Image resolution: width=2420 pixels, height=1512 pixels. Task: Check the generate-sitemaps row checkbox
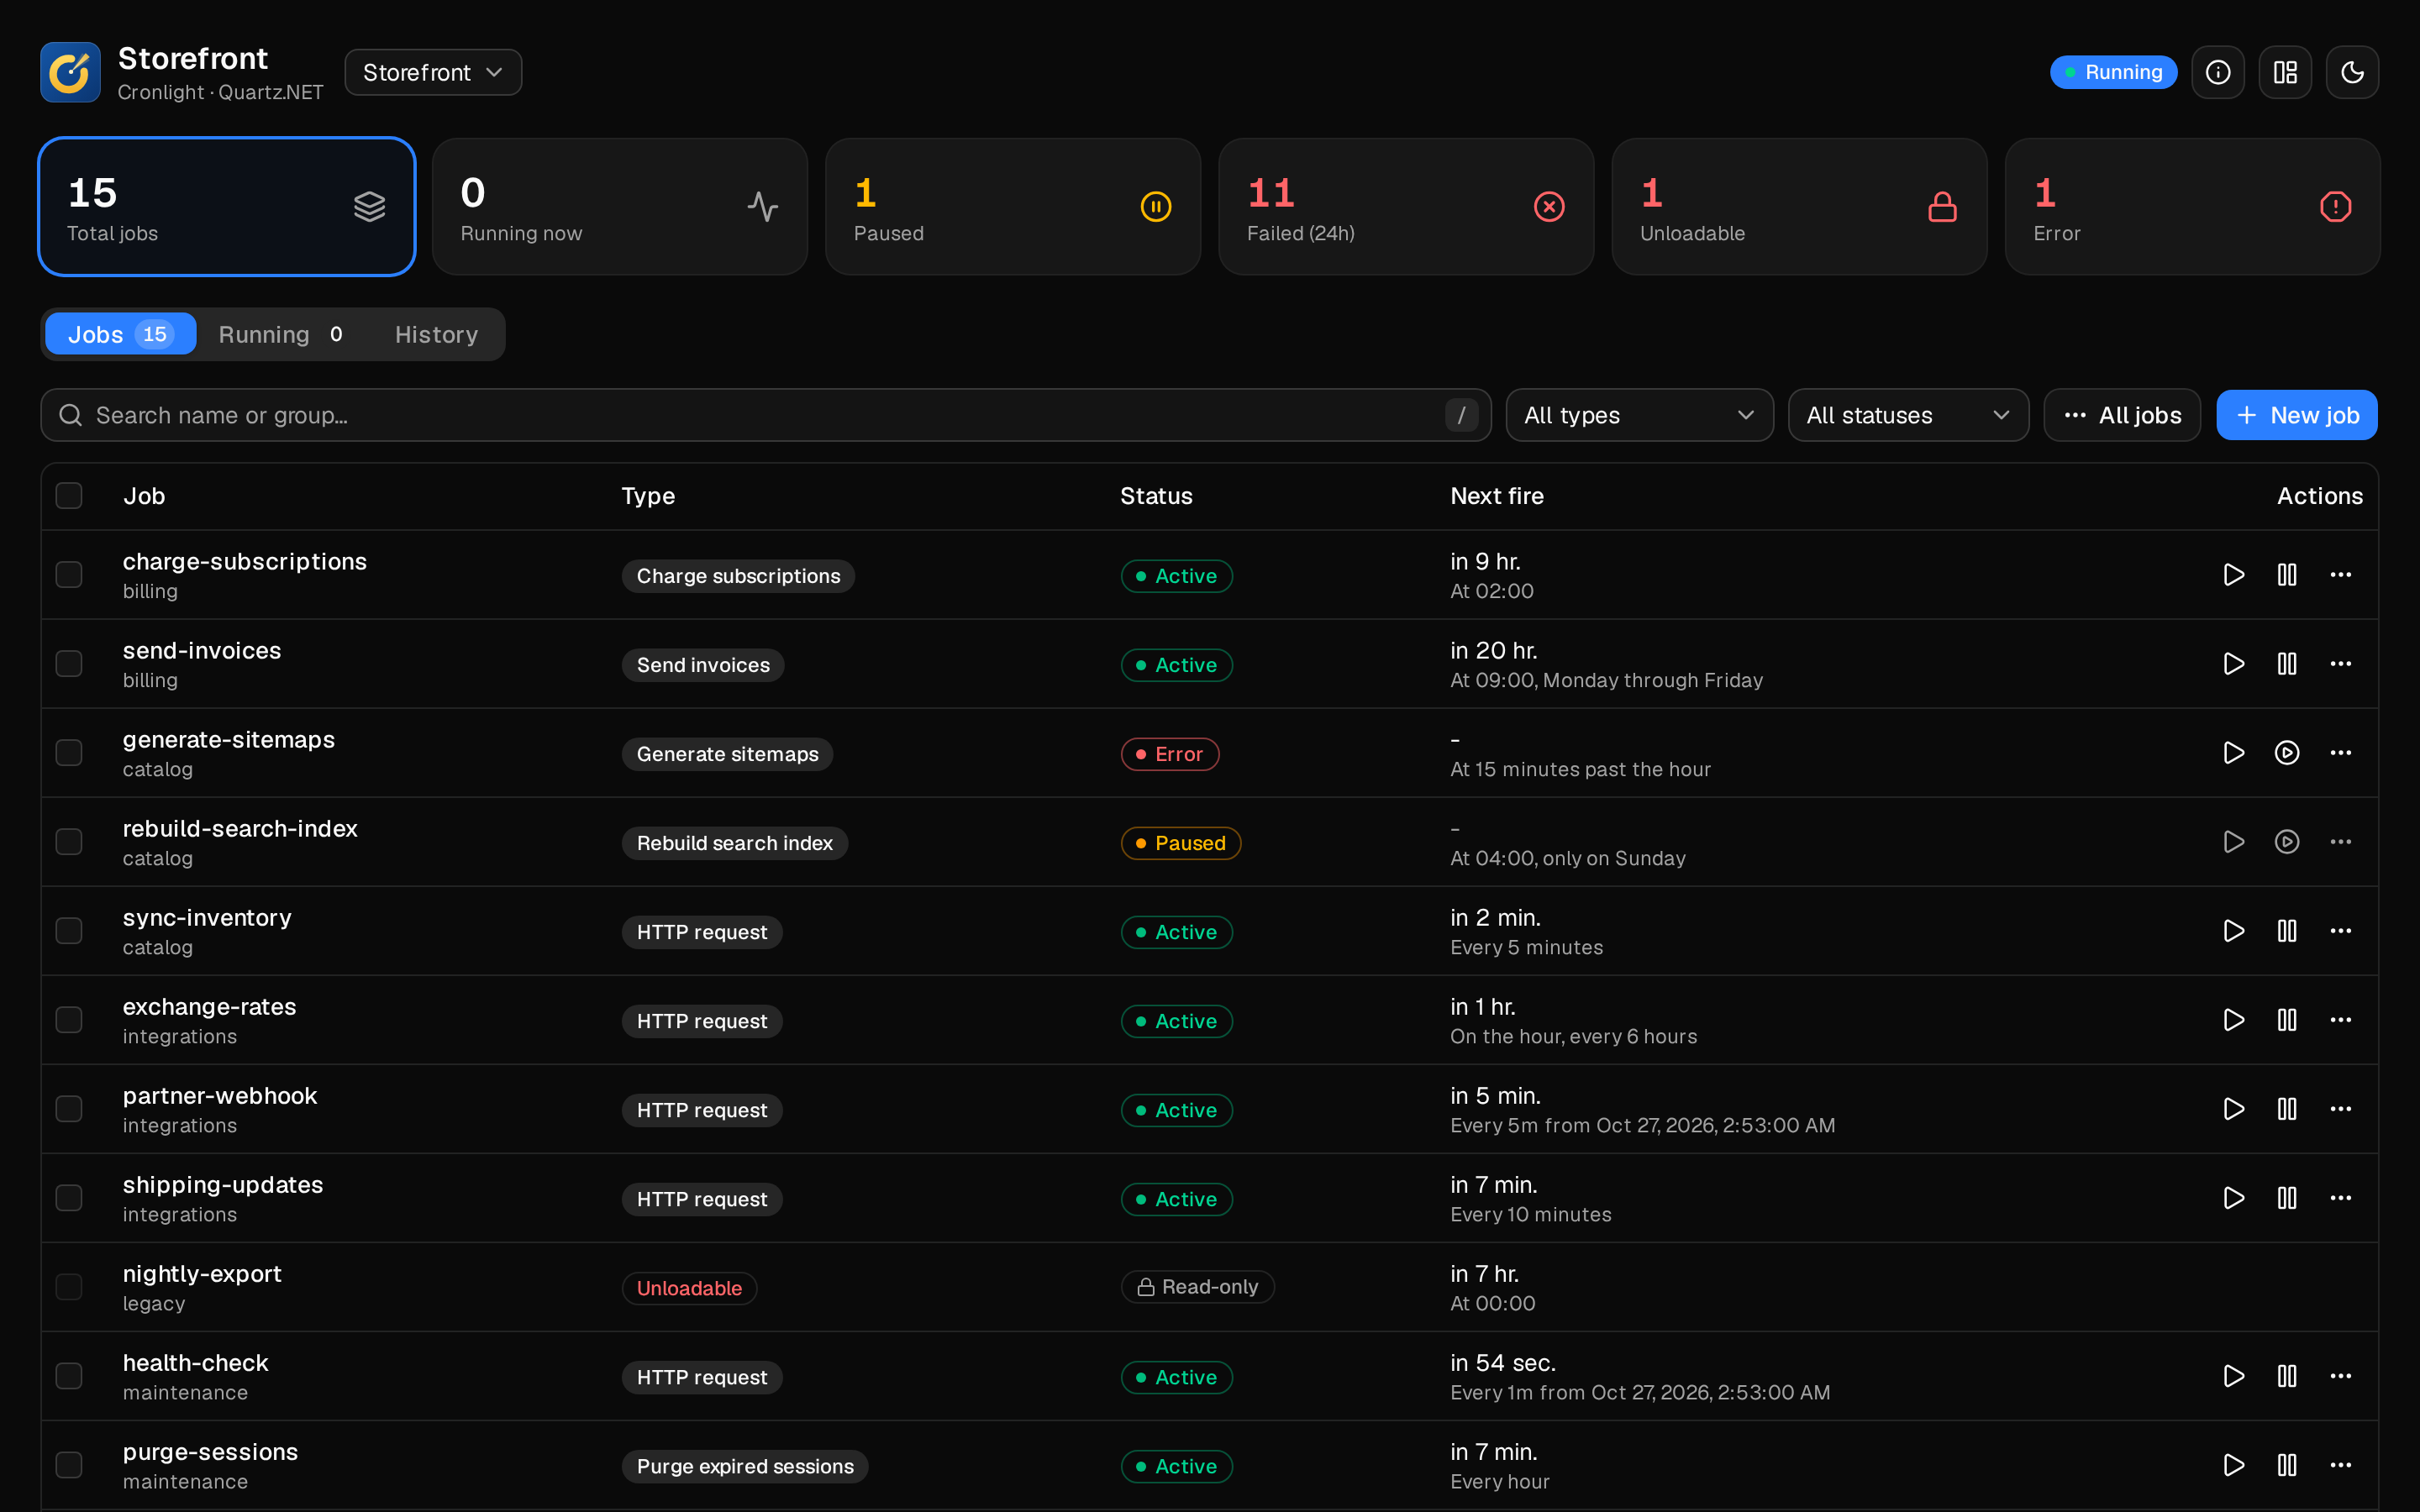(69, 753)
